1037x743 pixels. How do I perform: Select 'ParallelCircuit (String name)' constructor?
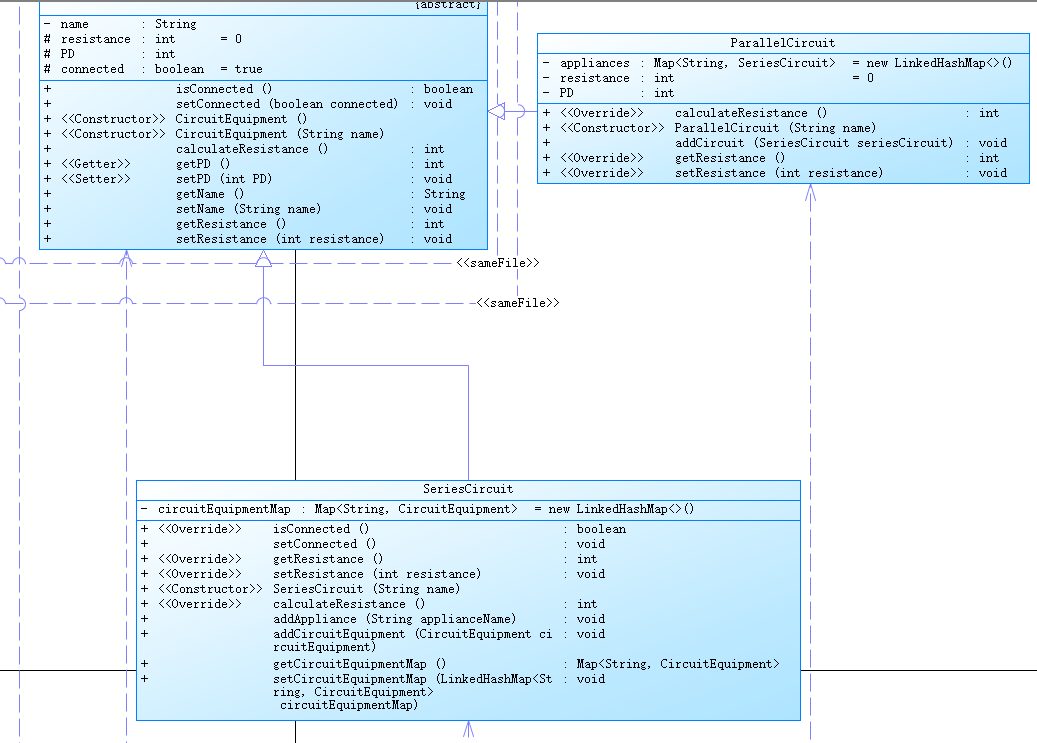709,128
